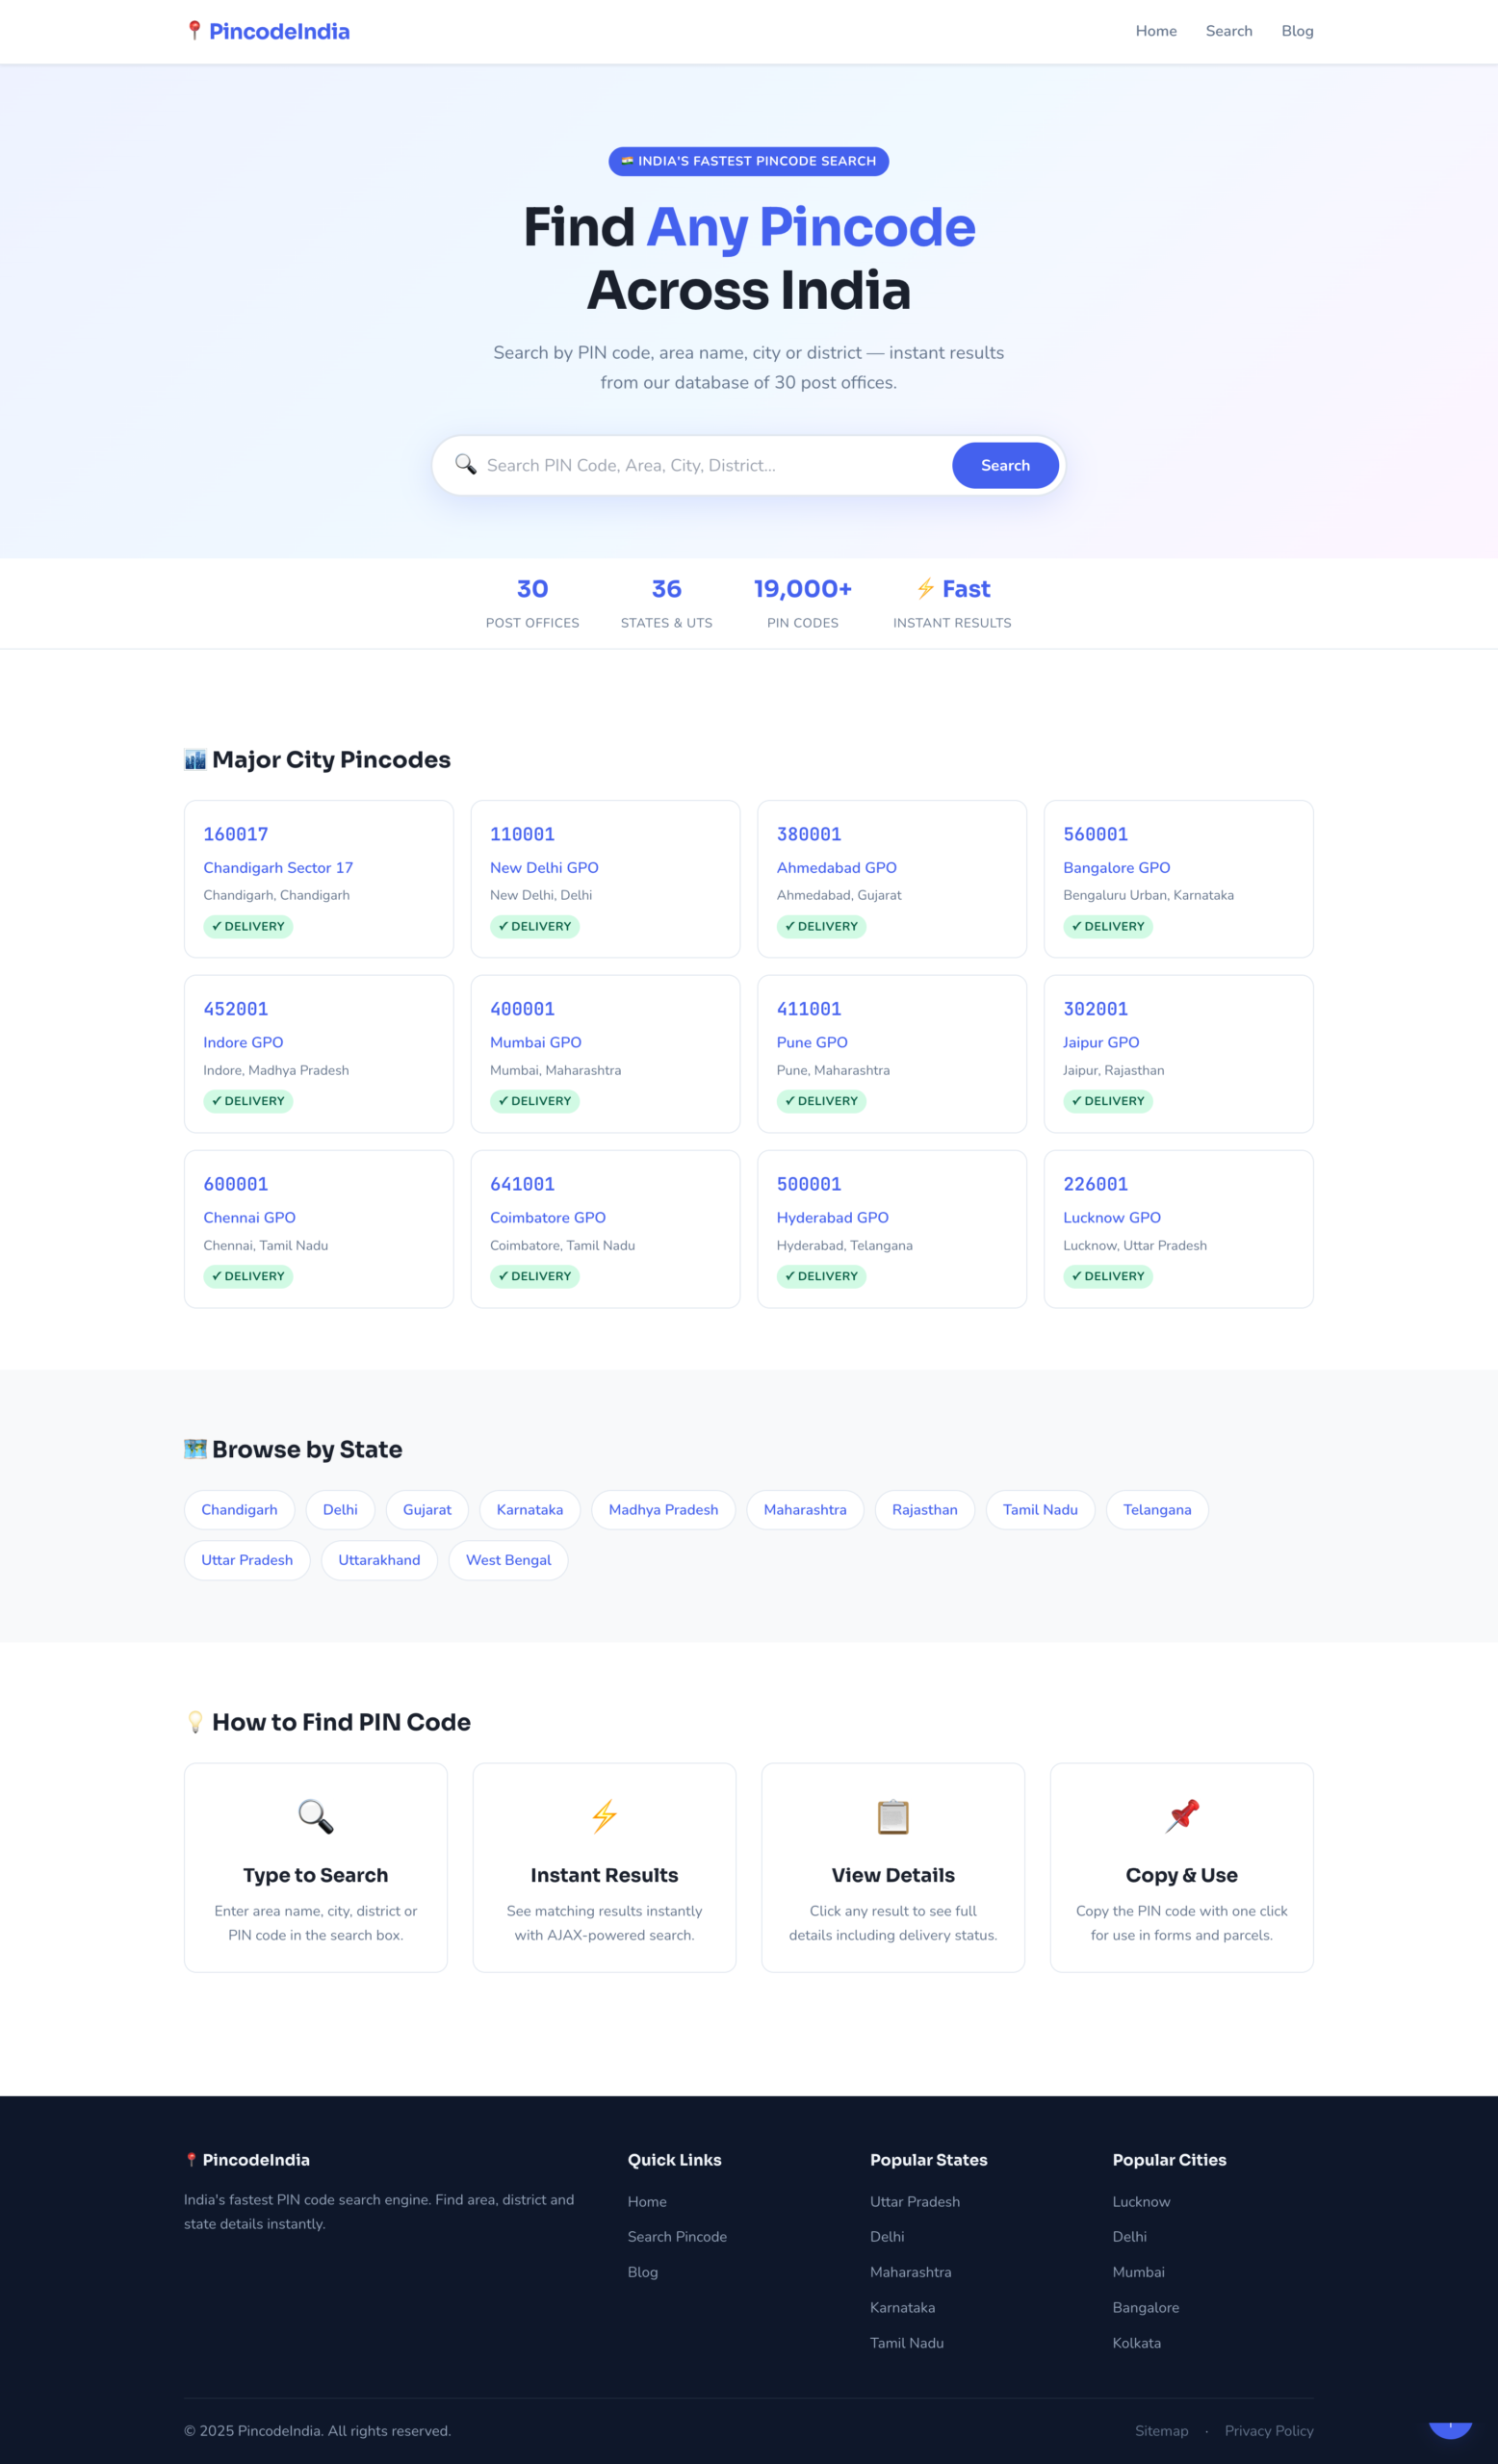This screenshot has height=2464, width=1498.
Task: Click the pushpin icon above Copy & Use
Action: pyautogui.click(x=1181, y=1816)
